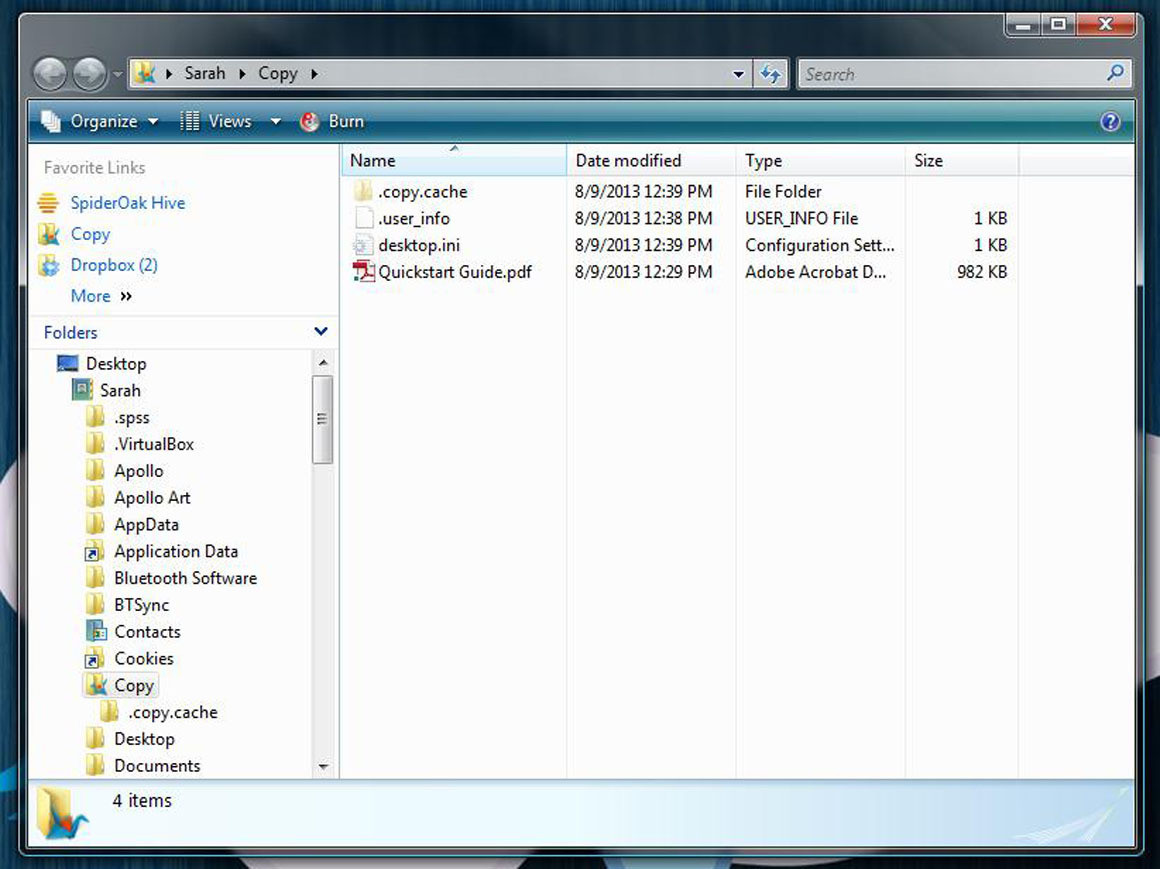Open the Views dropdown arrow
Viewport: 1160px width, 869px height.
coord(275,122)
